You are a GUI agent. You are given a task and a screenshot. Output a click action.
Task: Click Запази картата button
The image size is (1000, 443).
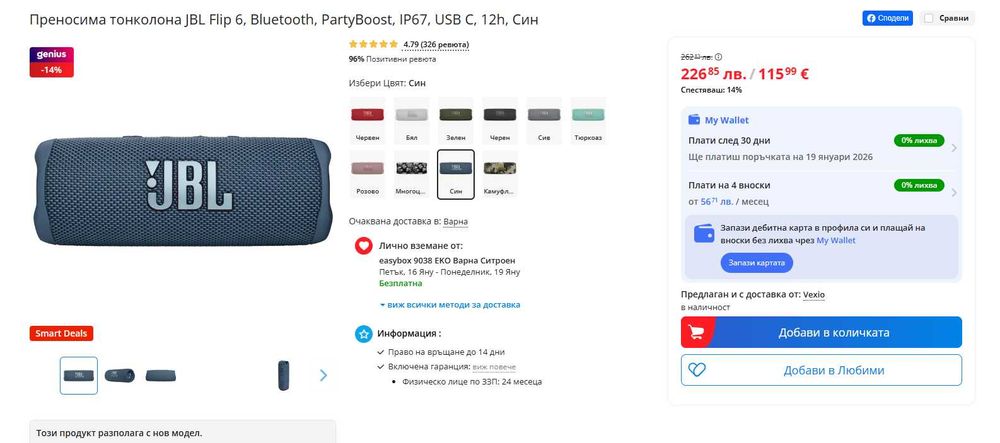757,263
